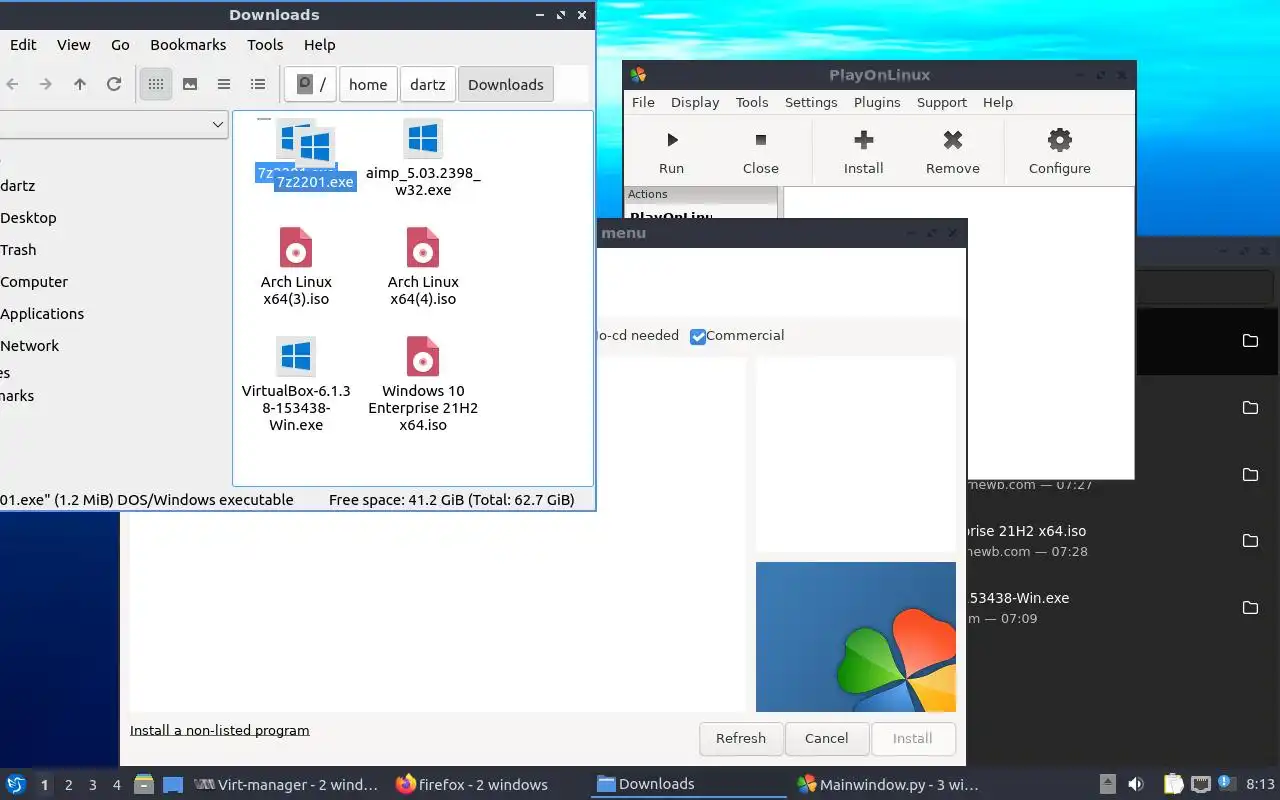Open the View menu in file manager
1280x800 pixels.
click(x=74, y=45)
